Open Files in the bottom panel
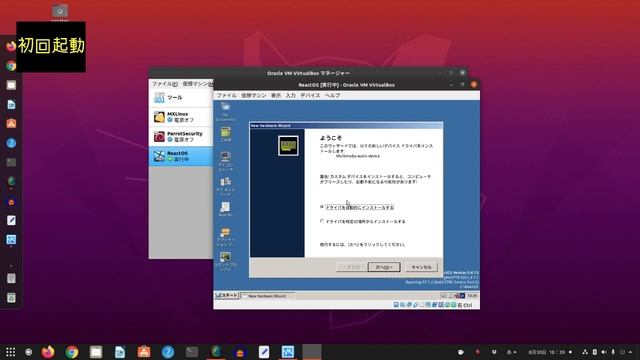Screen dimensions: 640x360 (96, 352)
